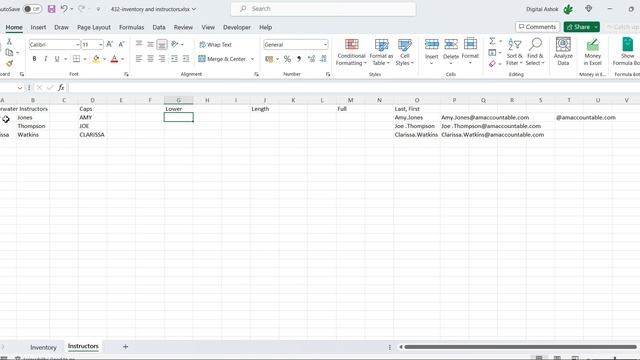Apply Comma Style format
The image size is (640, 360).
click(x=299, y=59)
